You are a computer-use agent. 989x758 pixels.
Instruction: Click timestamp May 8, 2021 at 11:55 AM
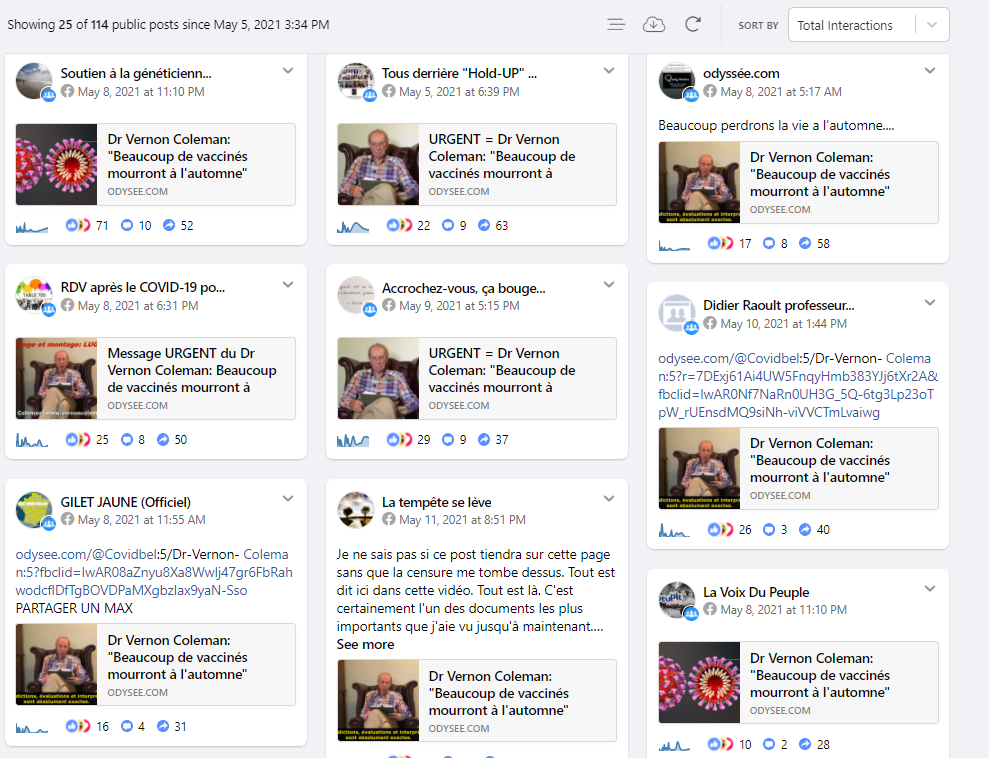point(142,520)
